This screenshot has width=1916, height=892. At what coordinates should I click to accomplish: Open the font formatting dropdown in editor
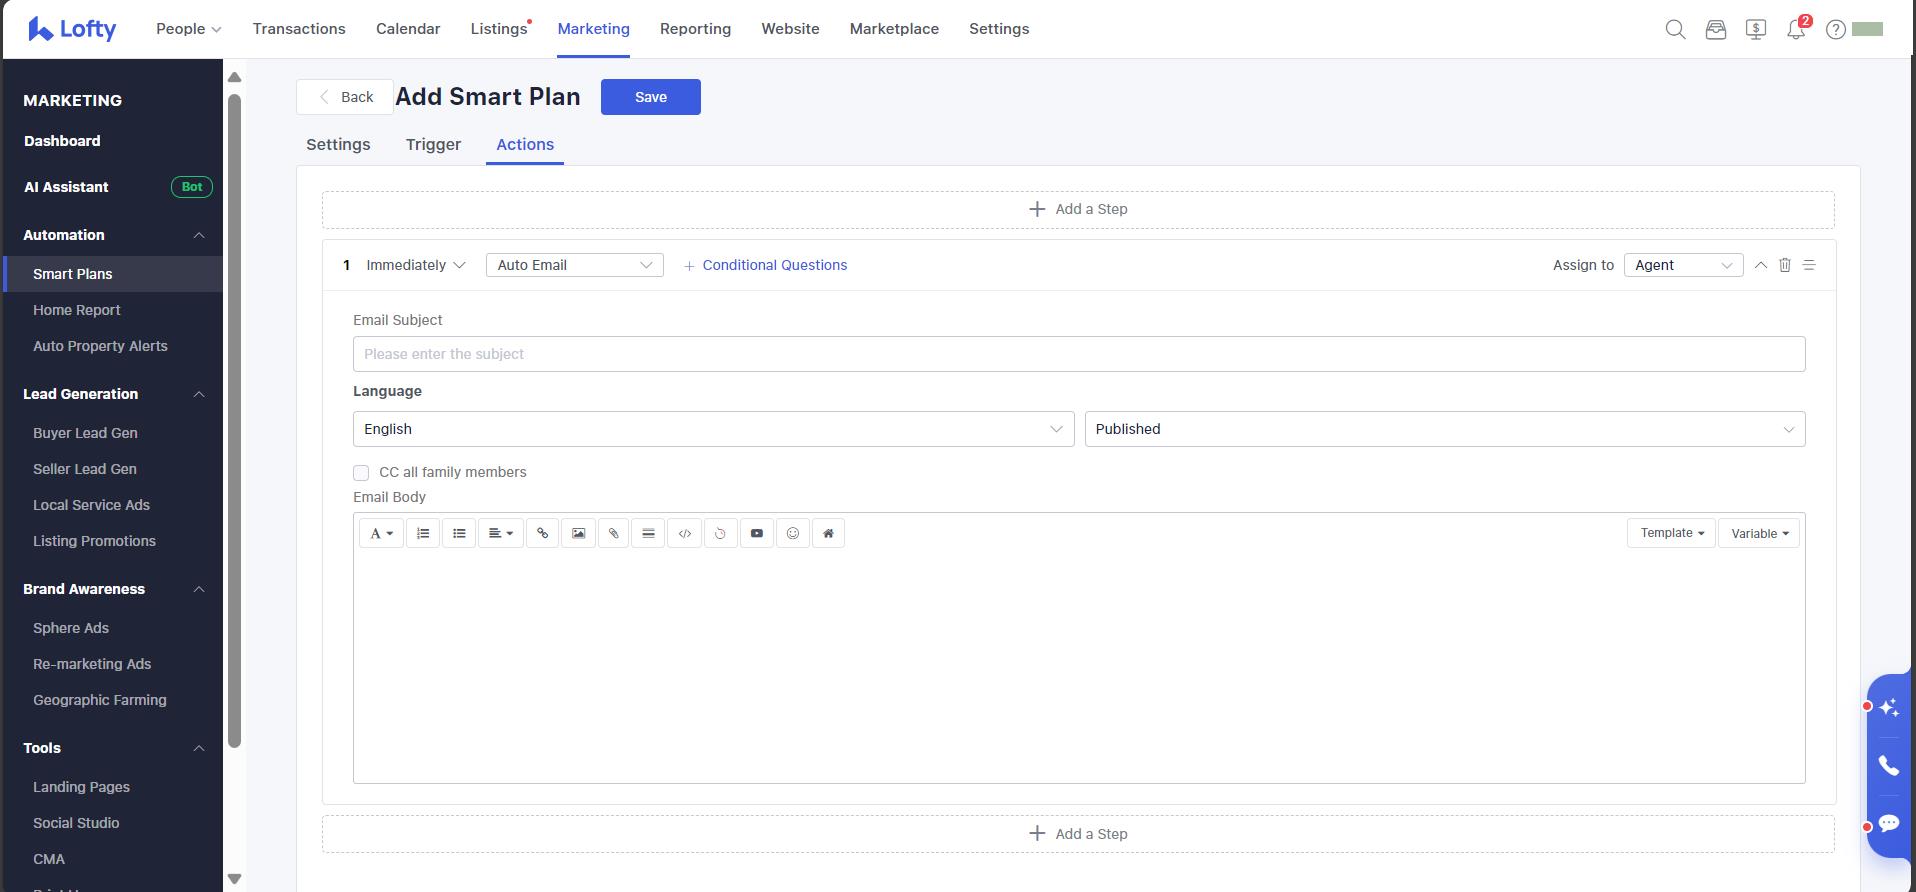click(381, 533)
